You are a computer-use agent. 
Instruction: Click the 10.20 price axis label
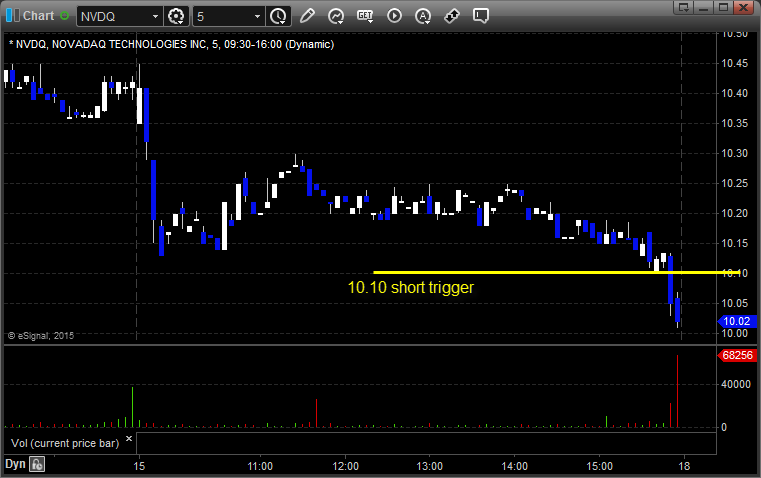[735, 213]
